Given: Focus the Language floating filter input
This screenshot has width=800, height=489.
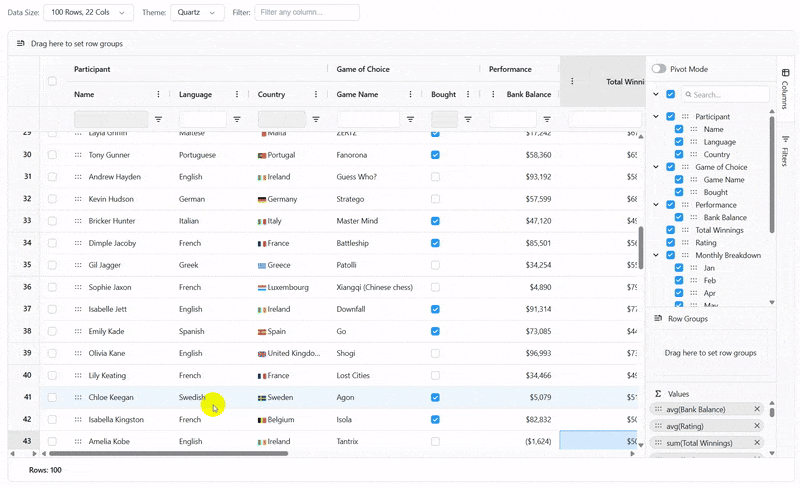Looking at the screenshot, I should coord(203,119).
